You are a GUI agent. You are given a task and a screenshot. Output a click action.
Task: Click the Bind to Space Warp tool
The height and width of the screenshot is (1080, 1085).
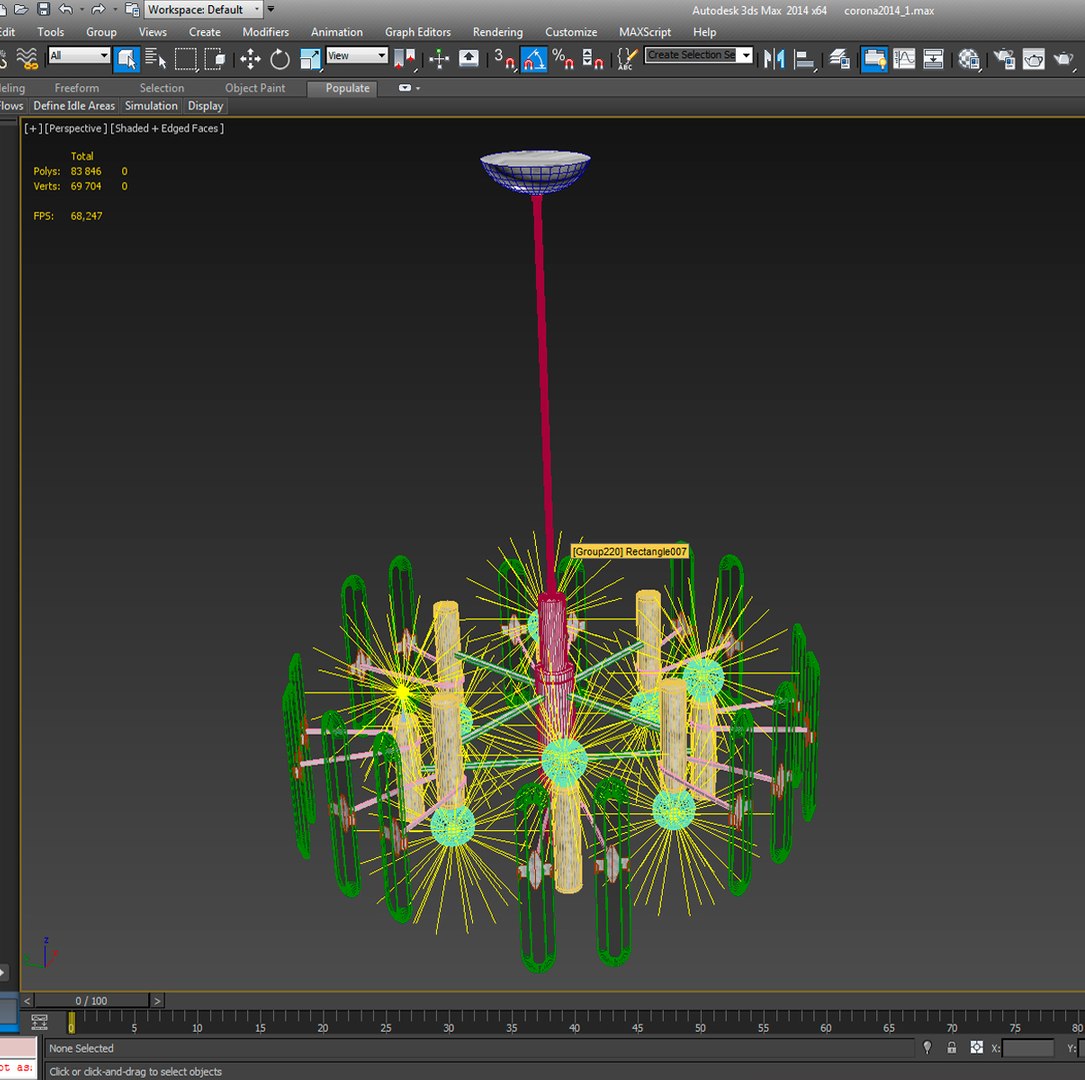tap(27, 59)
